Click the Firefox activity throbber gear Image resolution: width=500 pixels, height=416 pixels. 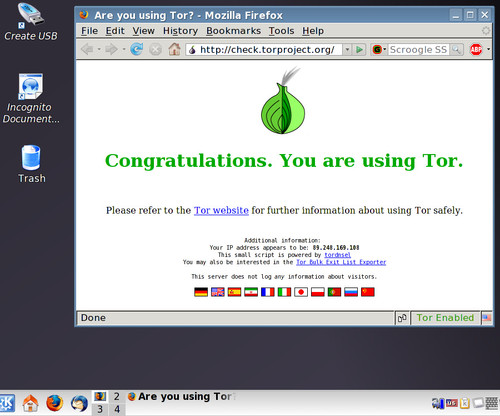(x=486, y=31)
